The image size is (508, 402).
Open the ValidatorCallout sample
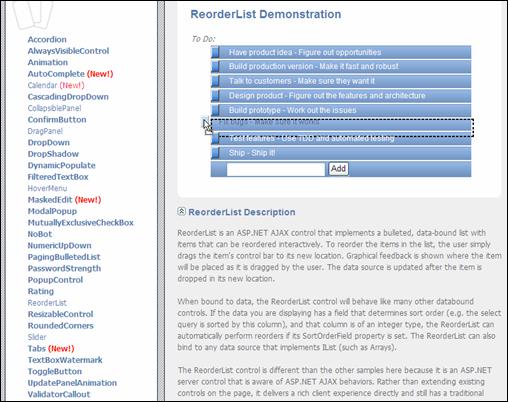coord(59,394)
